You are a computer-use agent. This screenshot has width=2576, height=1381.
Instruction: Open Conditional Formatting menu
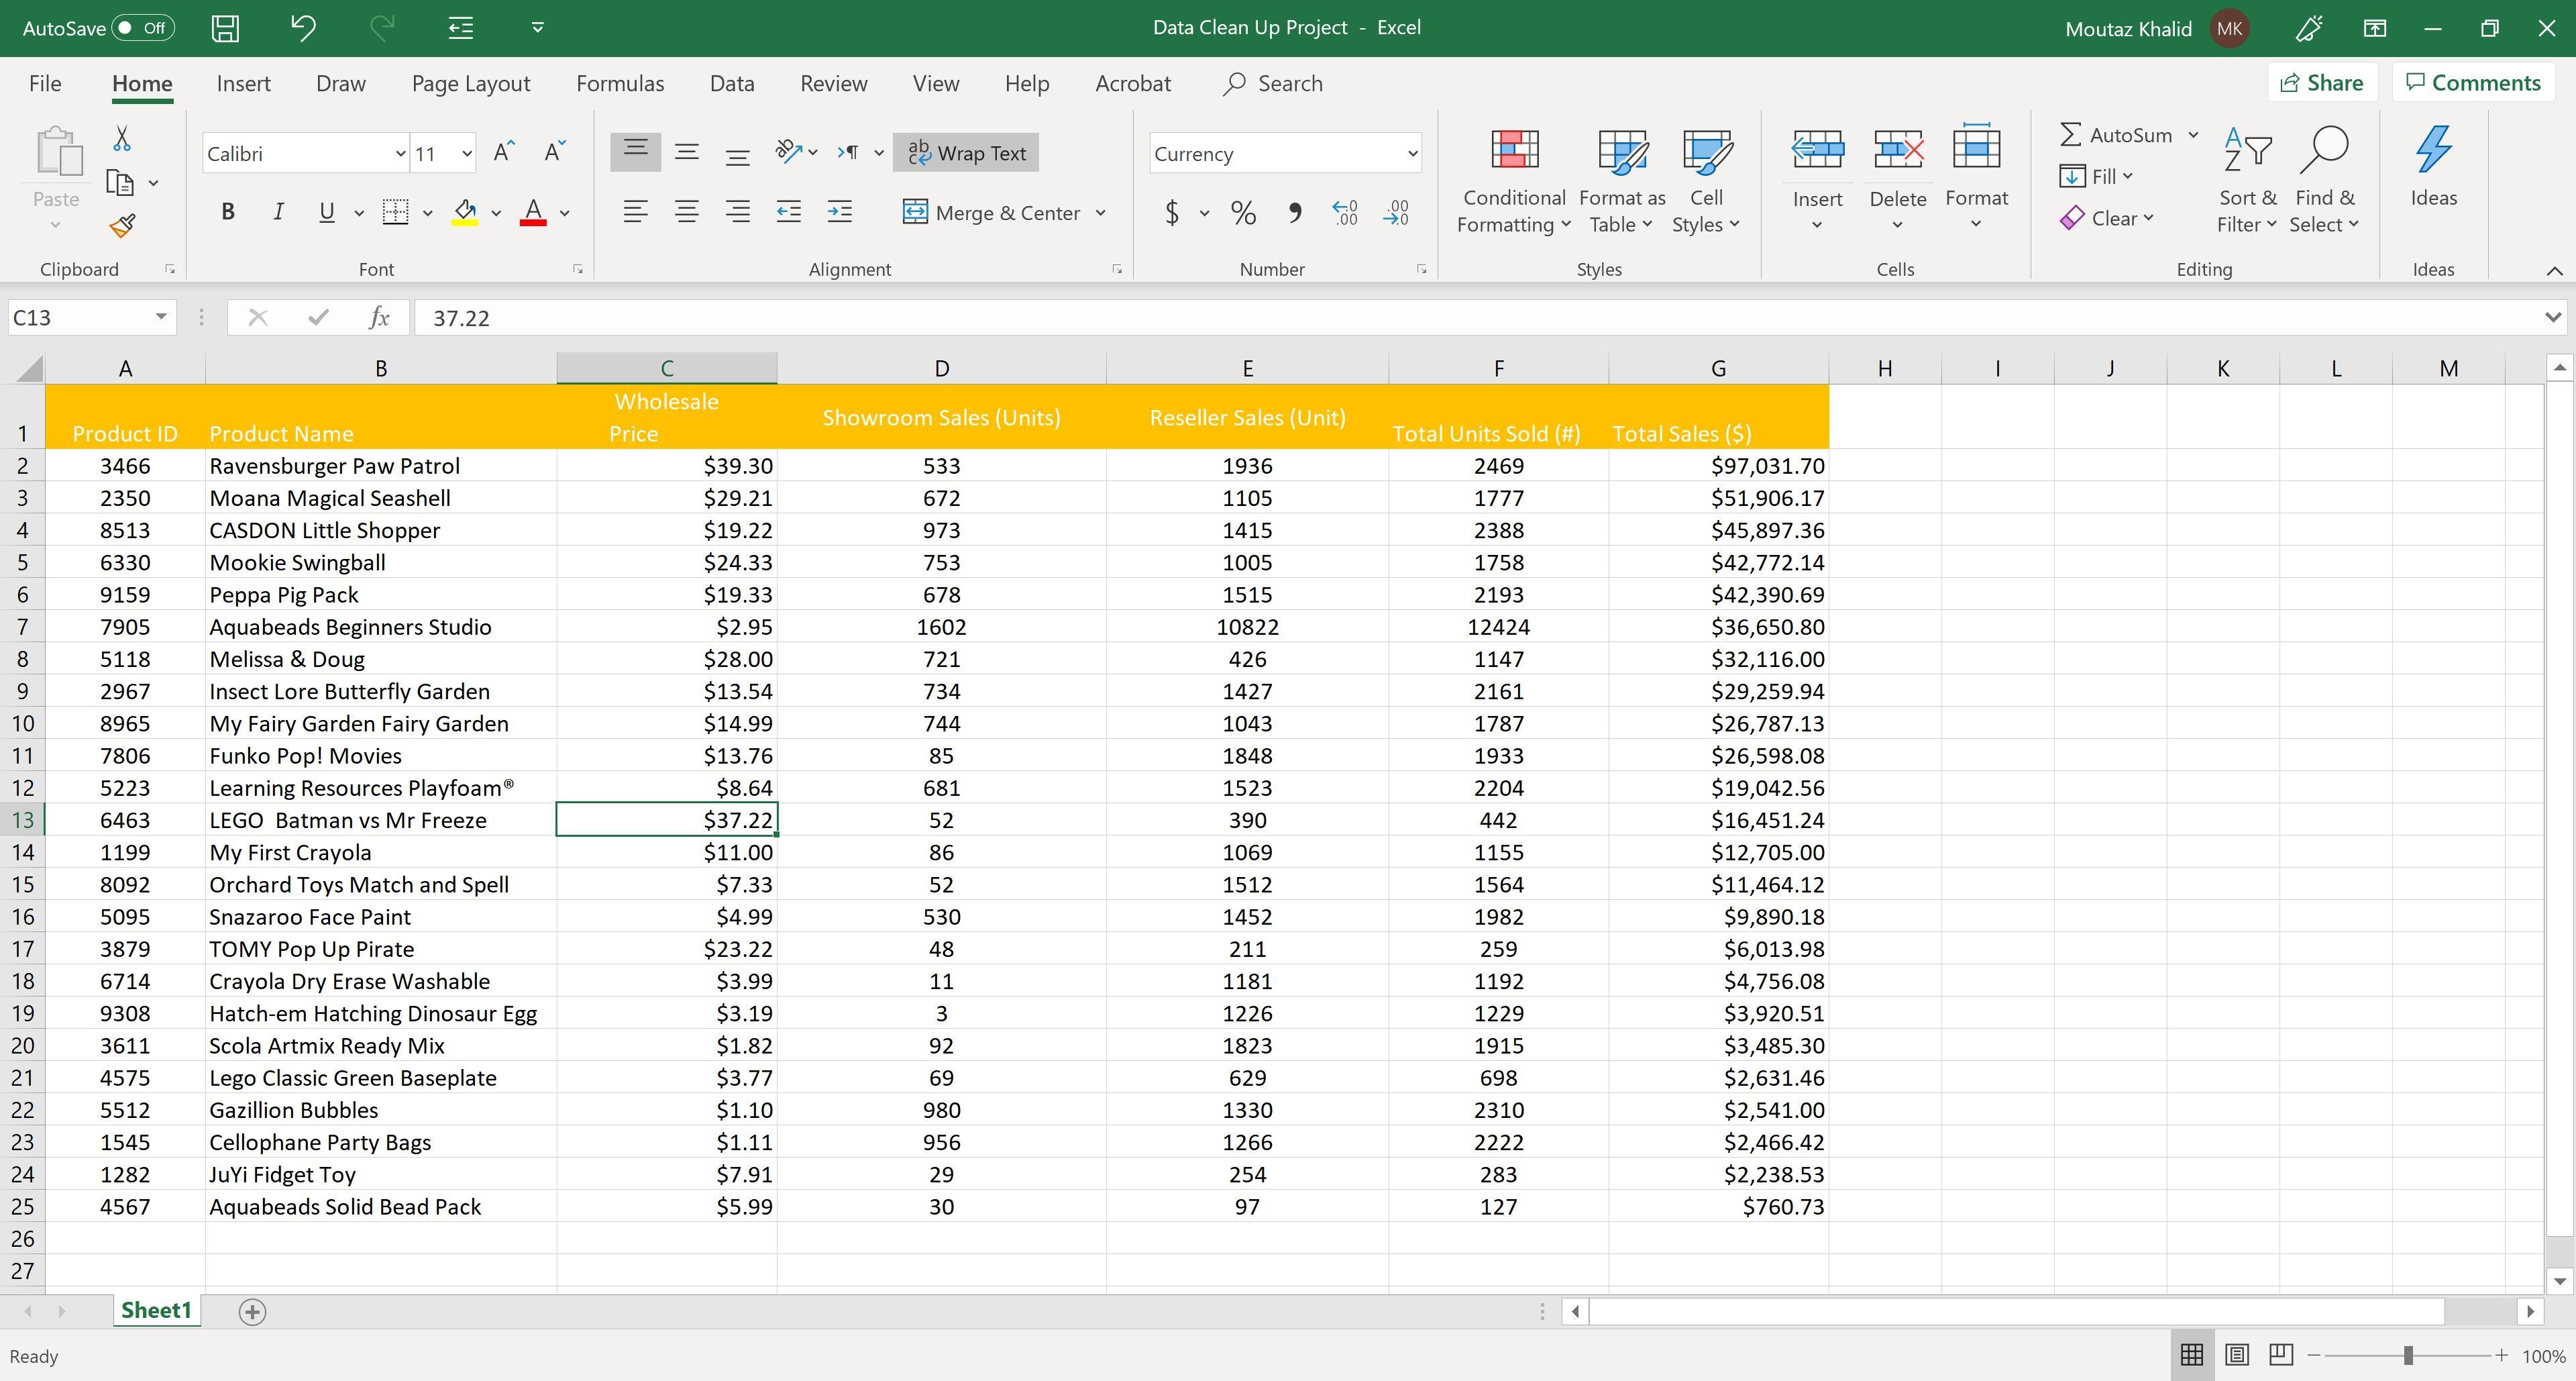1514,182
